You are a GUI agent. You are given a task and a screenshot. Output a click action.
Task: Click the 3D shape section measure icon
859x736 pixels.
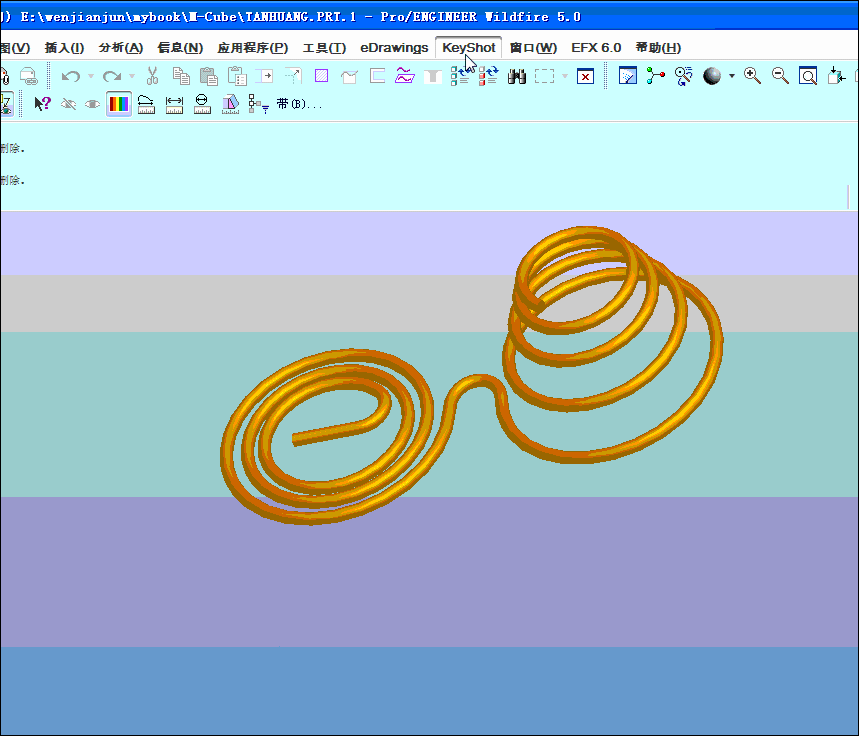click(x=231, y=104)
